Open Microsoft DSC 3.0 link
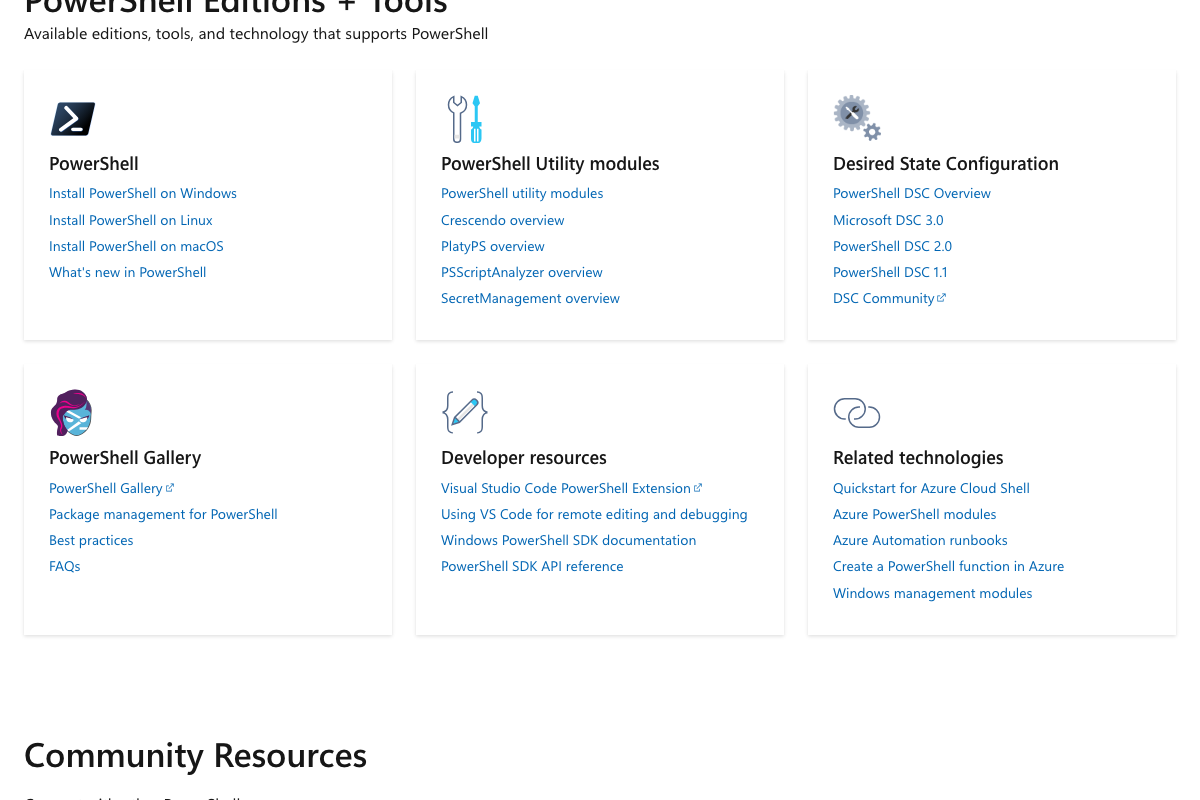This screenshot has height=800, width=1200. click(x=888, y=220)
